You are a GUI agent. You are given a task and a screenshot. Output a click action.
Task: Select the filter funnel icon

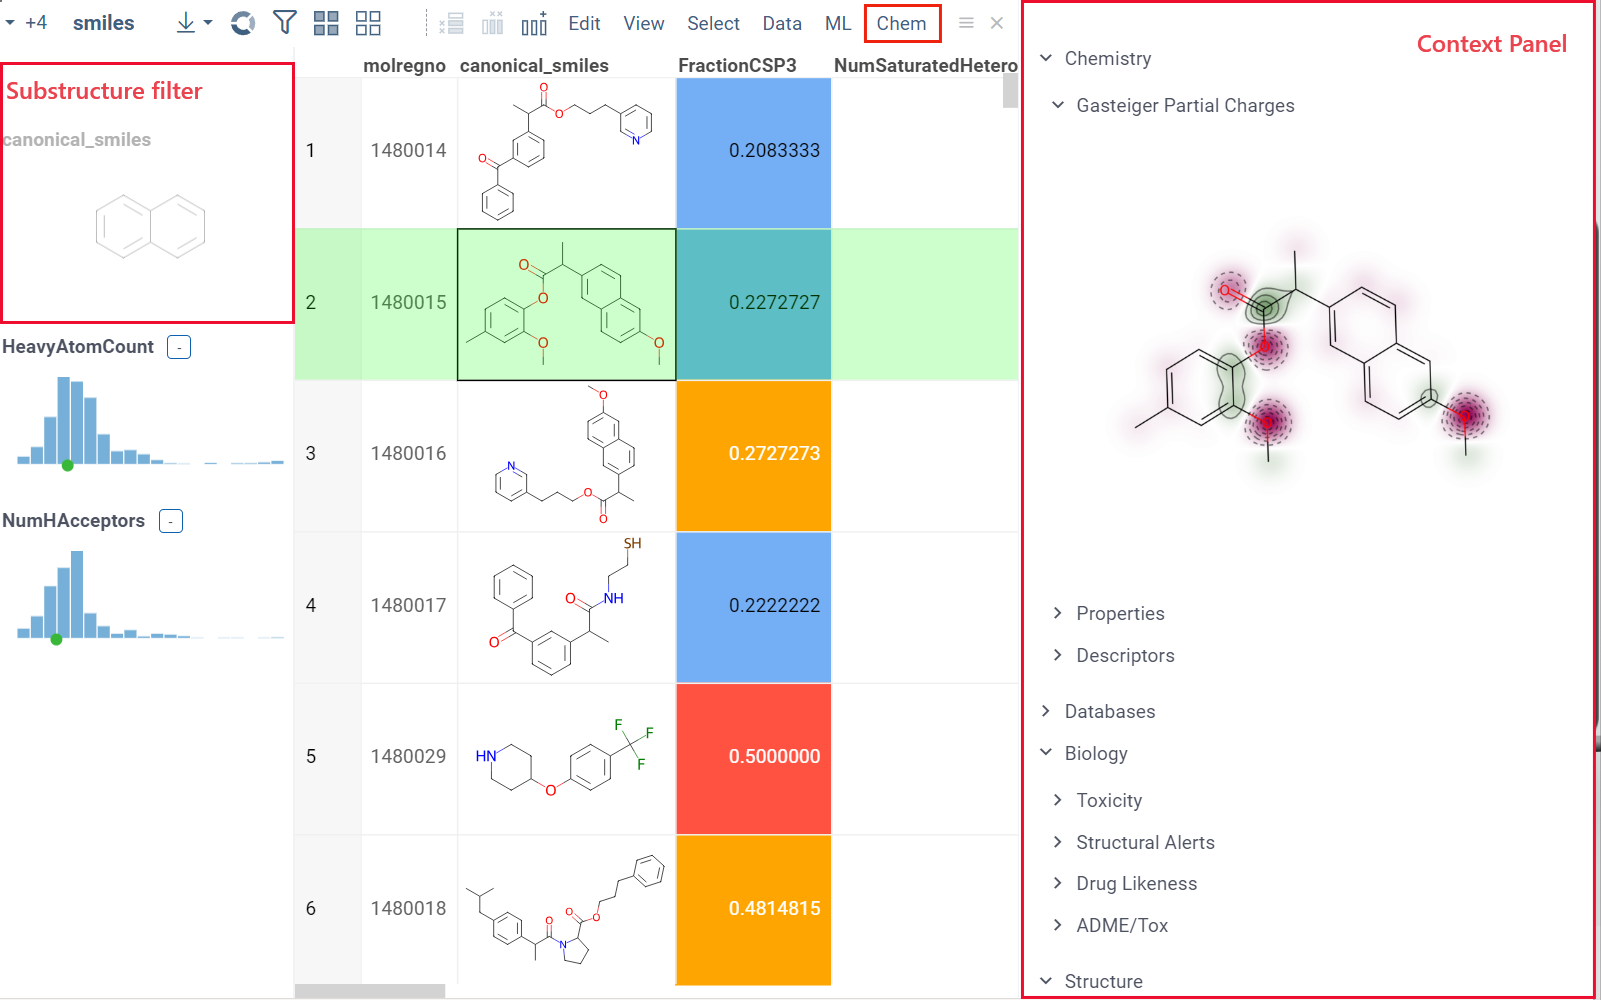pyautogui.click(x=285, y=22)
